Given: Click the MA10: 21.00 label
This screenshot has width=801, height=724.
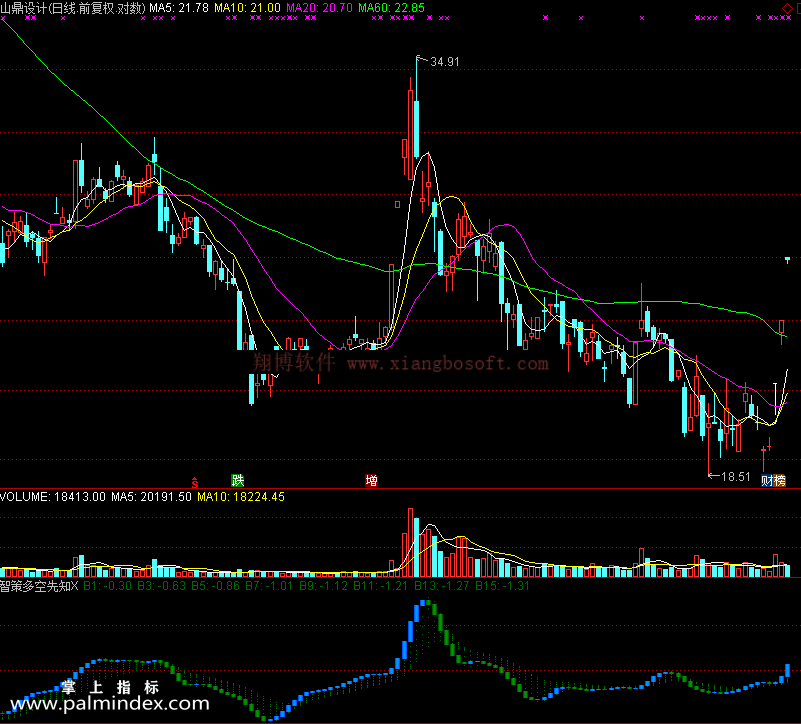Looking at the screenshot, I should (x=247, y=8).
